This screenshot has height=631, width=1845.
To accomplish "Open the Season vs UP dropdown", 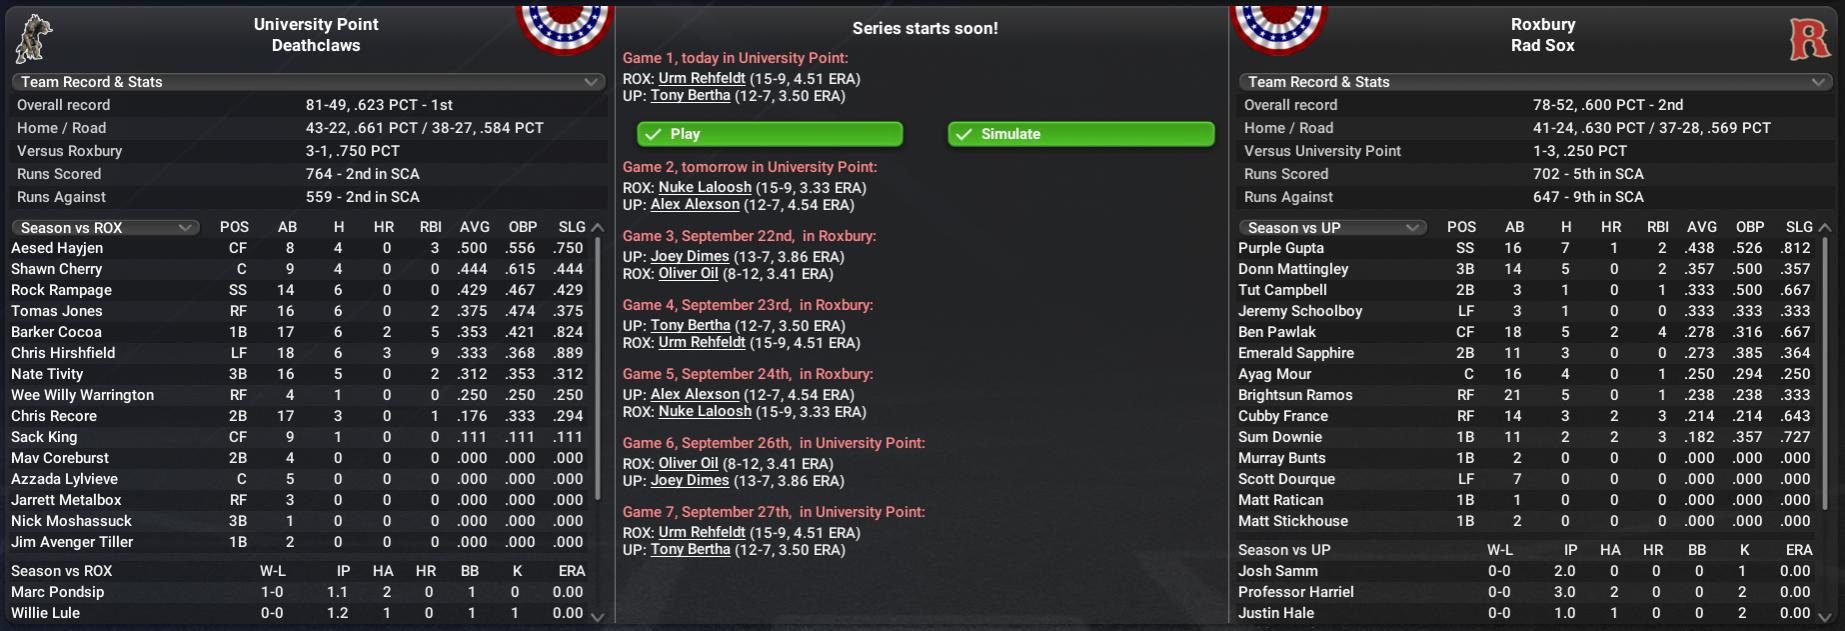I will pos(1331,228).
